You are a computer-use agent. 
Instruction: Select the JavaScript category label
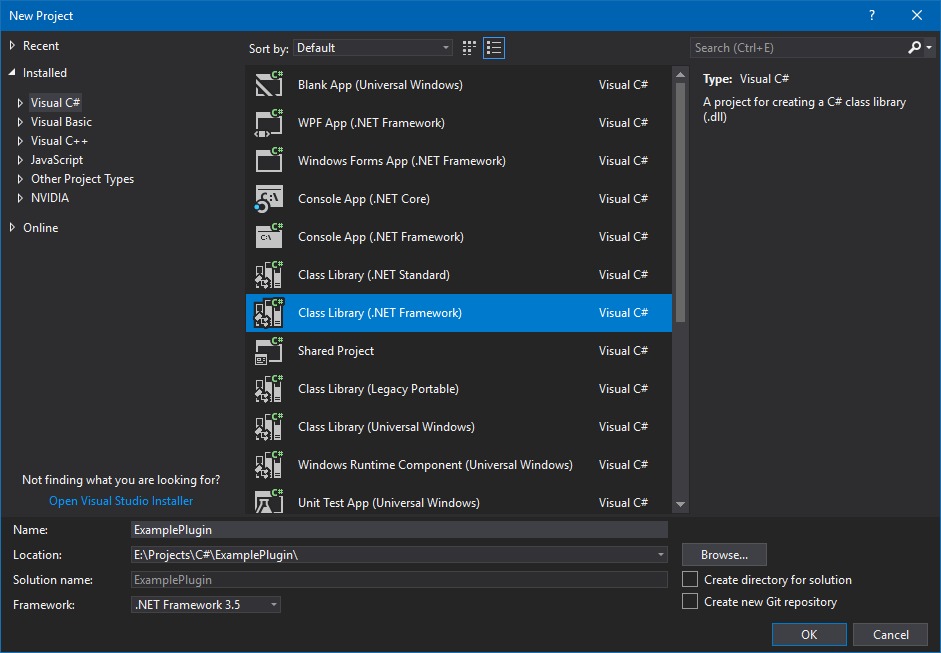click(x=57, y=160)
